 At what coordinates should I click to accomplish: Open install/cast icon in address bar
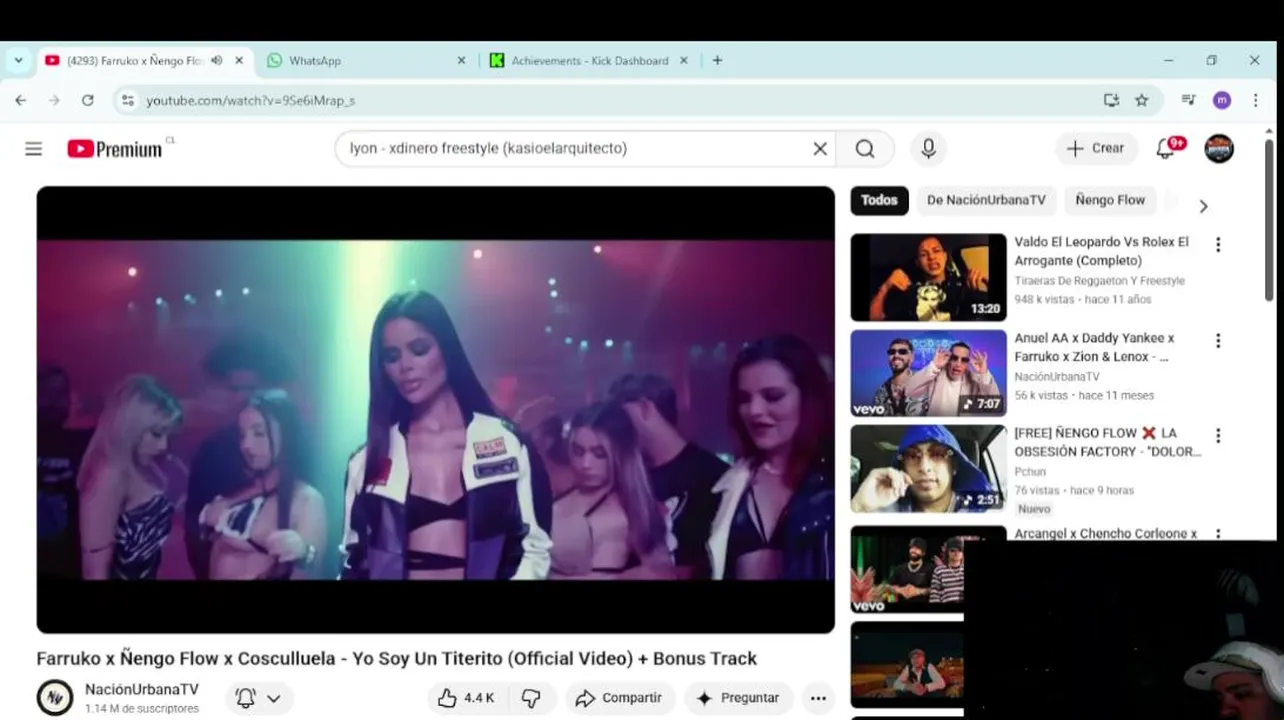(1111, 100)
